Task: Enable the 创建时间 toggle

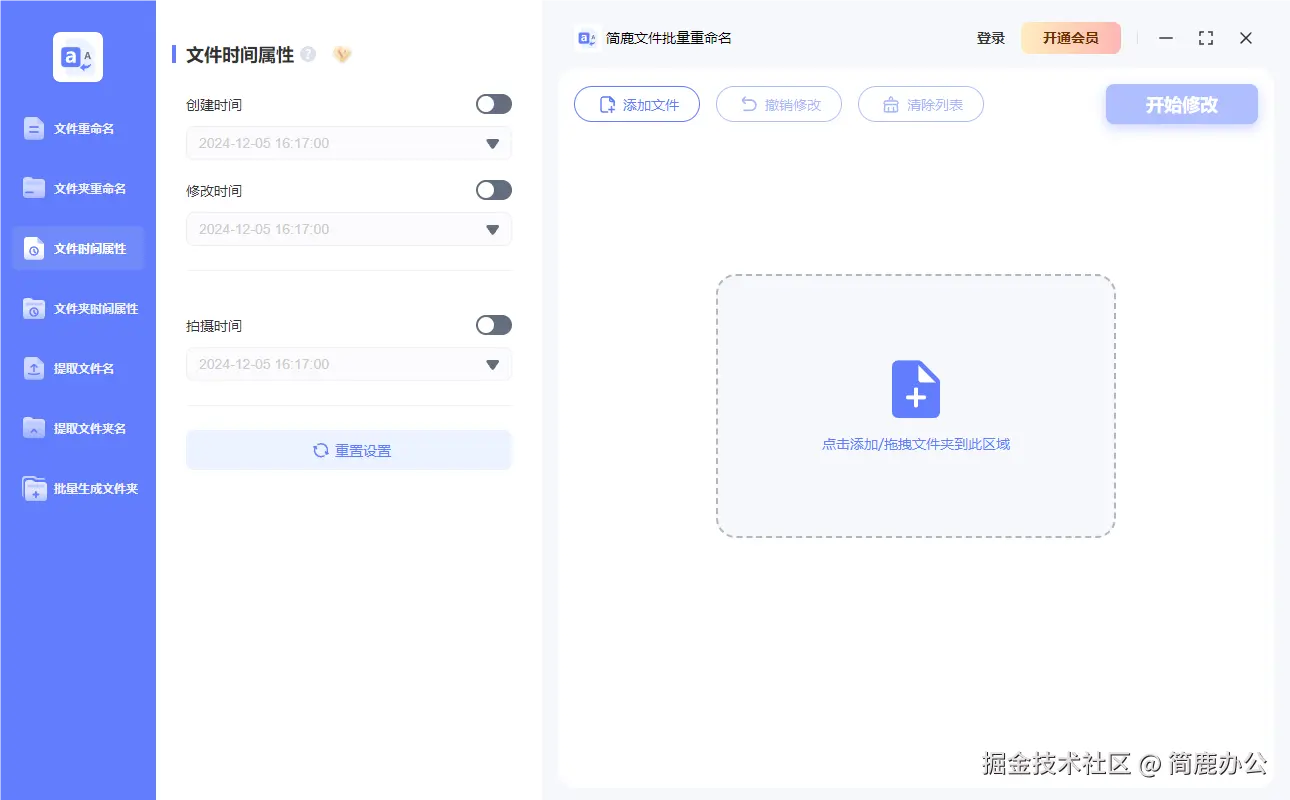Action: (493, 103)
